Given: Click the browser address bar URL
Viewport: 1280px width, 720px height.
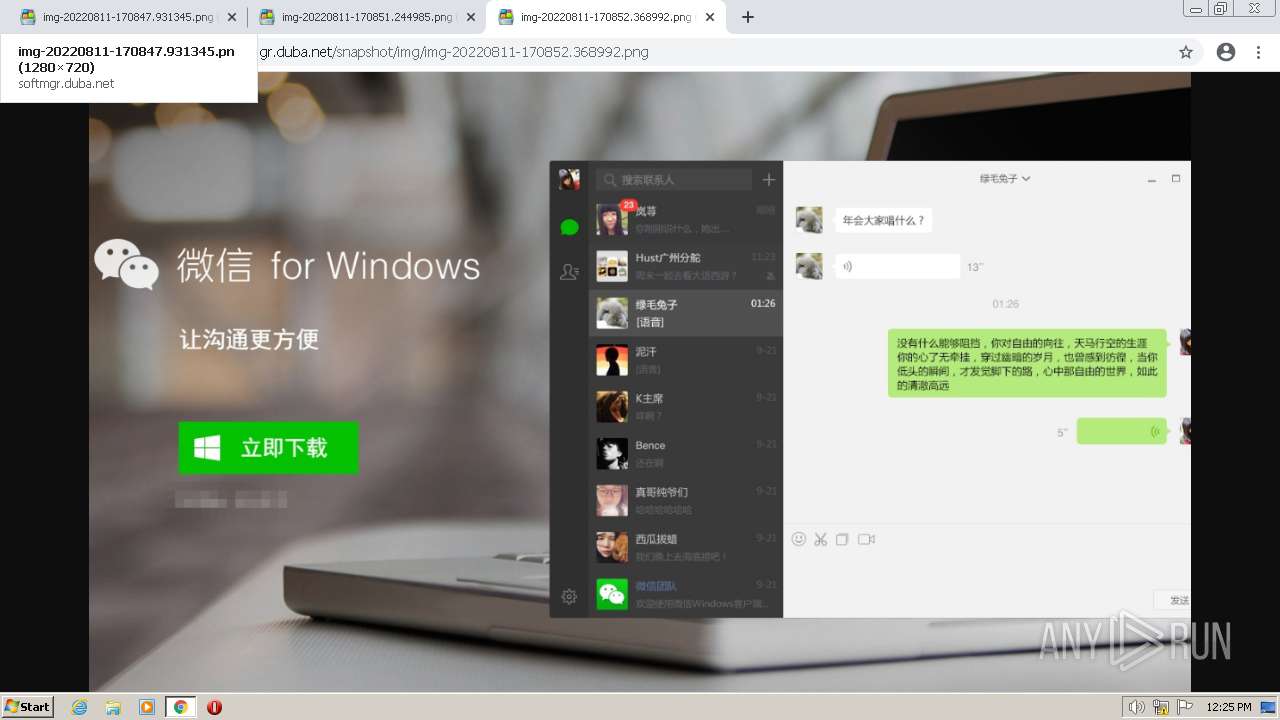Looking at the screenshot, I should [454, 52].
